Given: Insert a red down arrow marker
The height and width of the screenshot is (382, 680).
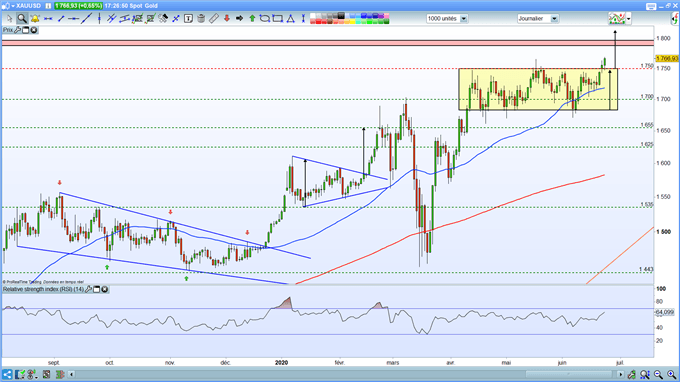Looking at the screenshot, I should (x=227, y=19).
